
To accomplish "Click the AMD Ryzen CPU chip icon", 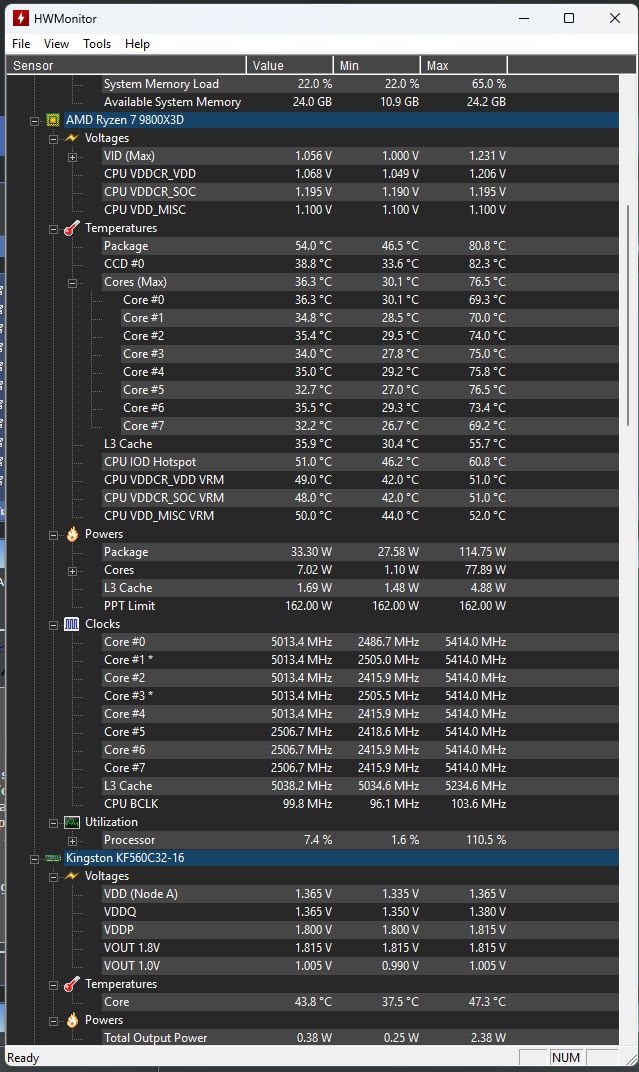I will [x=53, y=120].
